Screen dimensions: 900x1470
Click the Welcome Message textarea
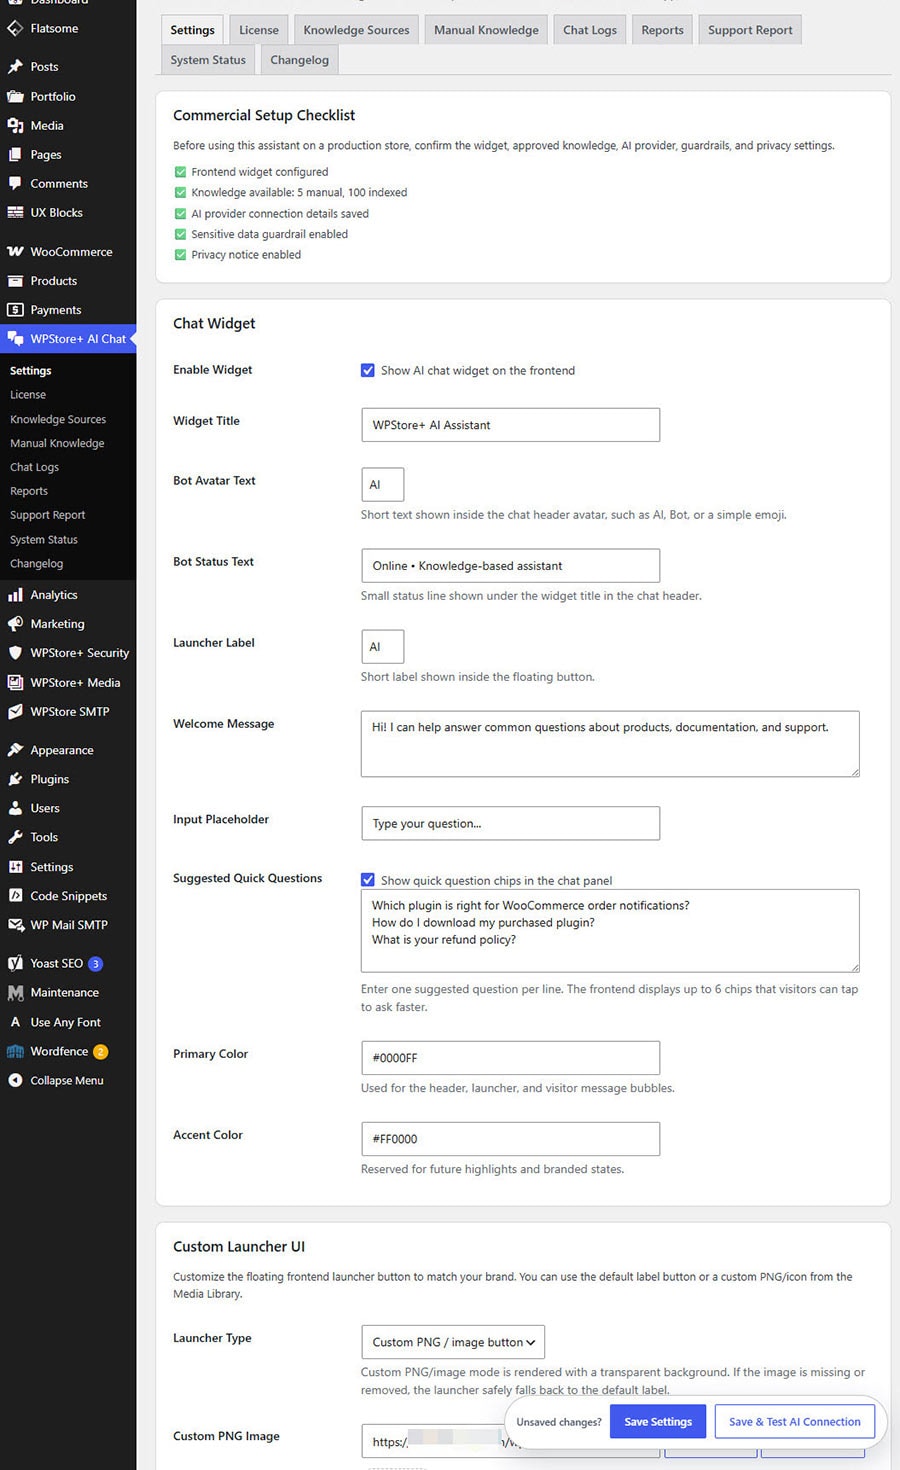coord(610,744)
